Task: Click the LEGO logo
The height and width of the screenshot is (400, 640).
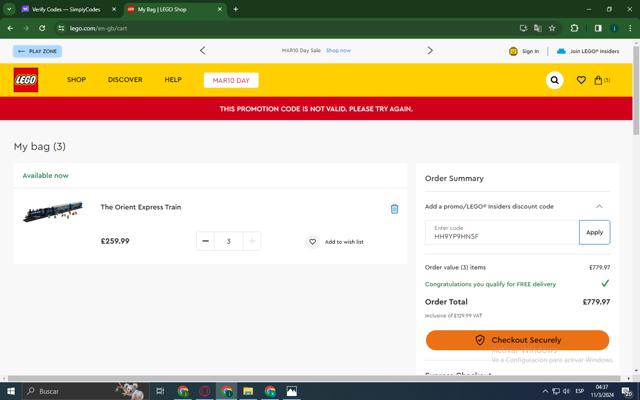Action: tap(26, 80)
